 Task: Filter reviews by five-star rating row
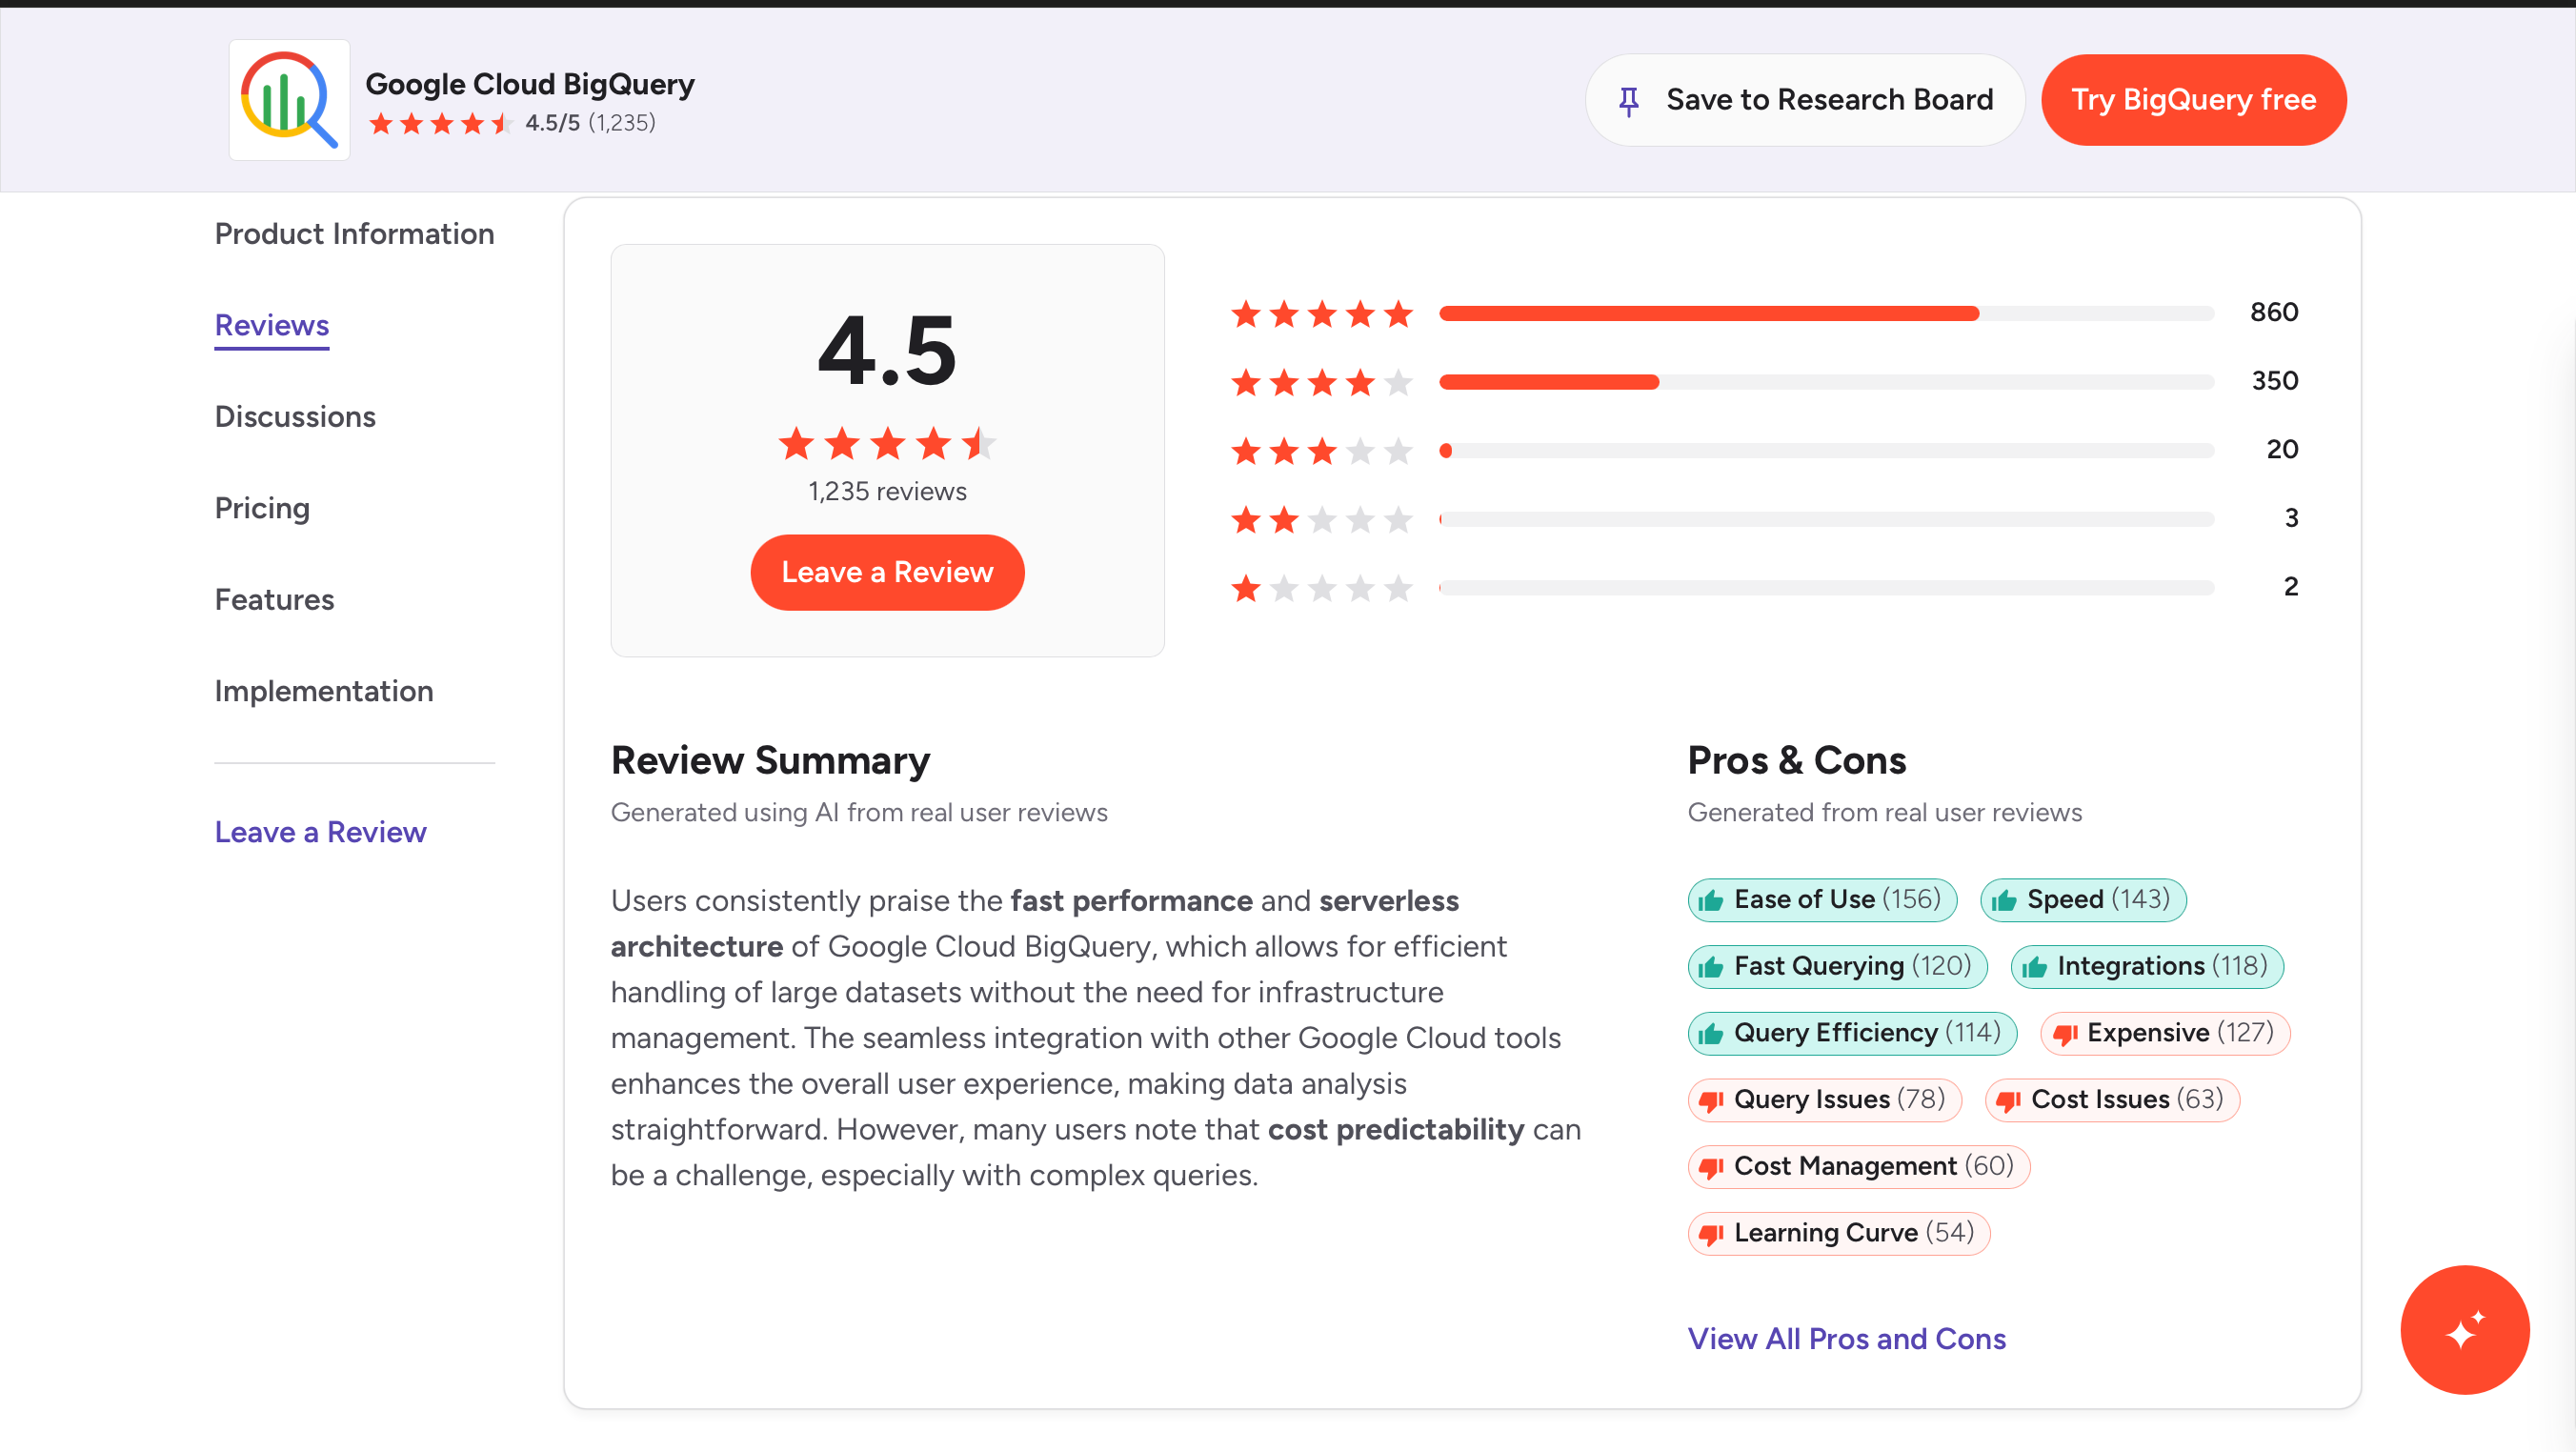[1765, 314]
